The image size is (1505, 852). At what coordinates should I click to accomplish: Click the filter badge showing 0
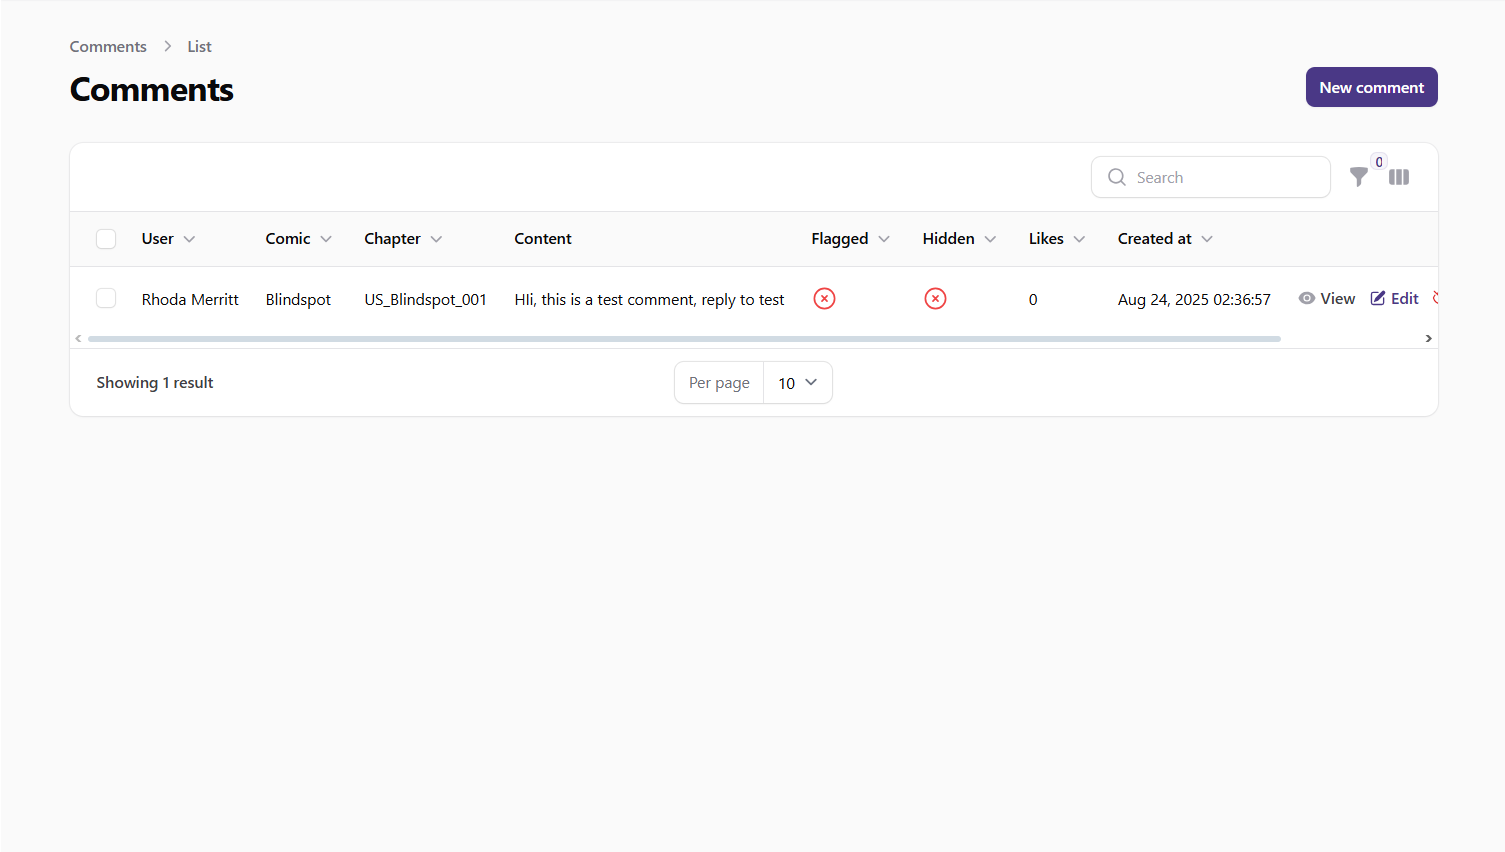(x=1378, y=161)
